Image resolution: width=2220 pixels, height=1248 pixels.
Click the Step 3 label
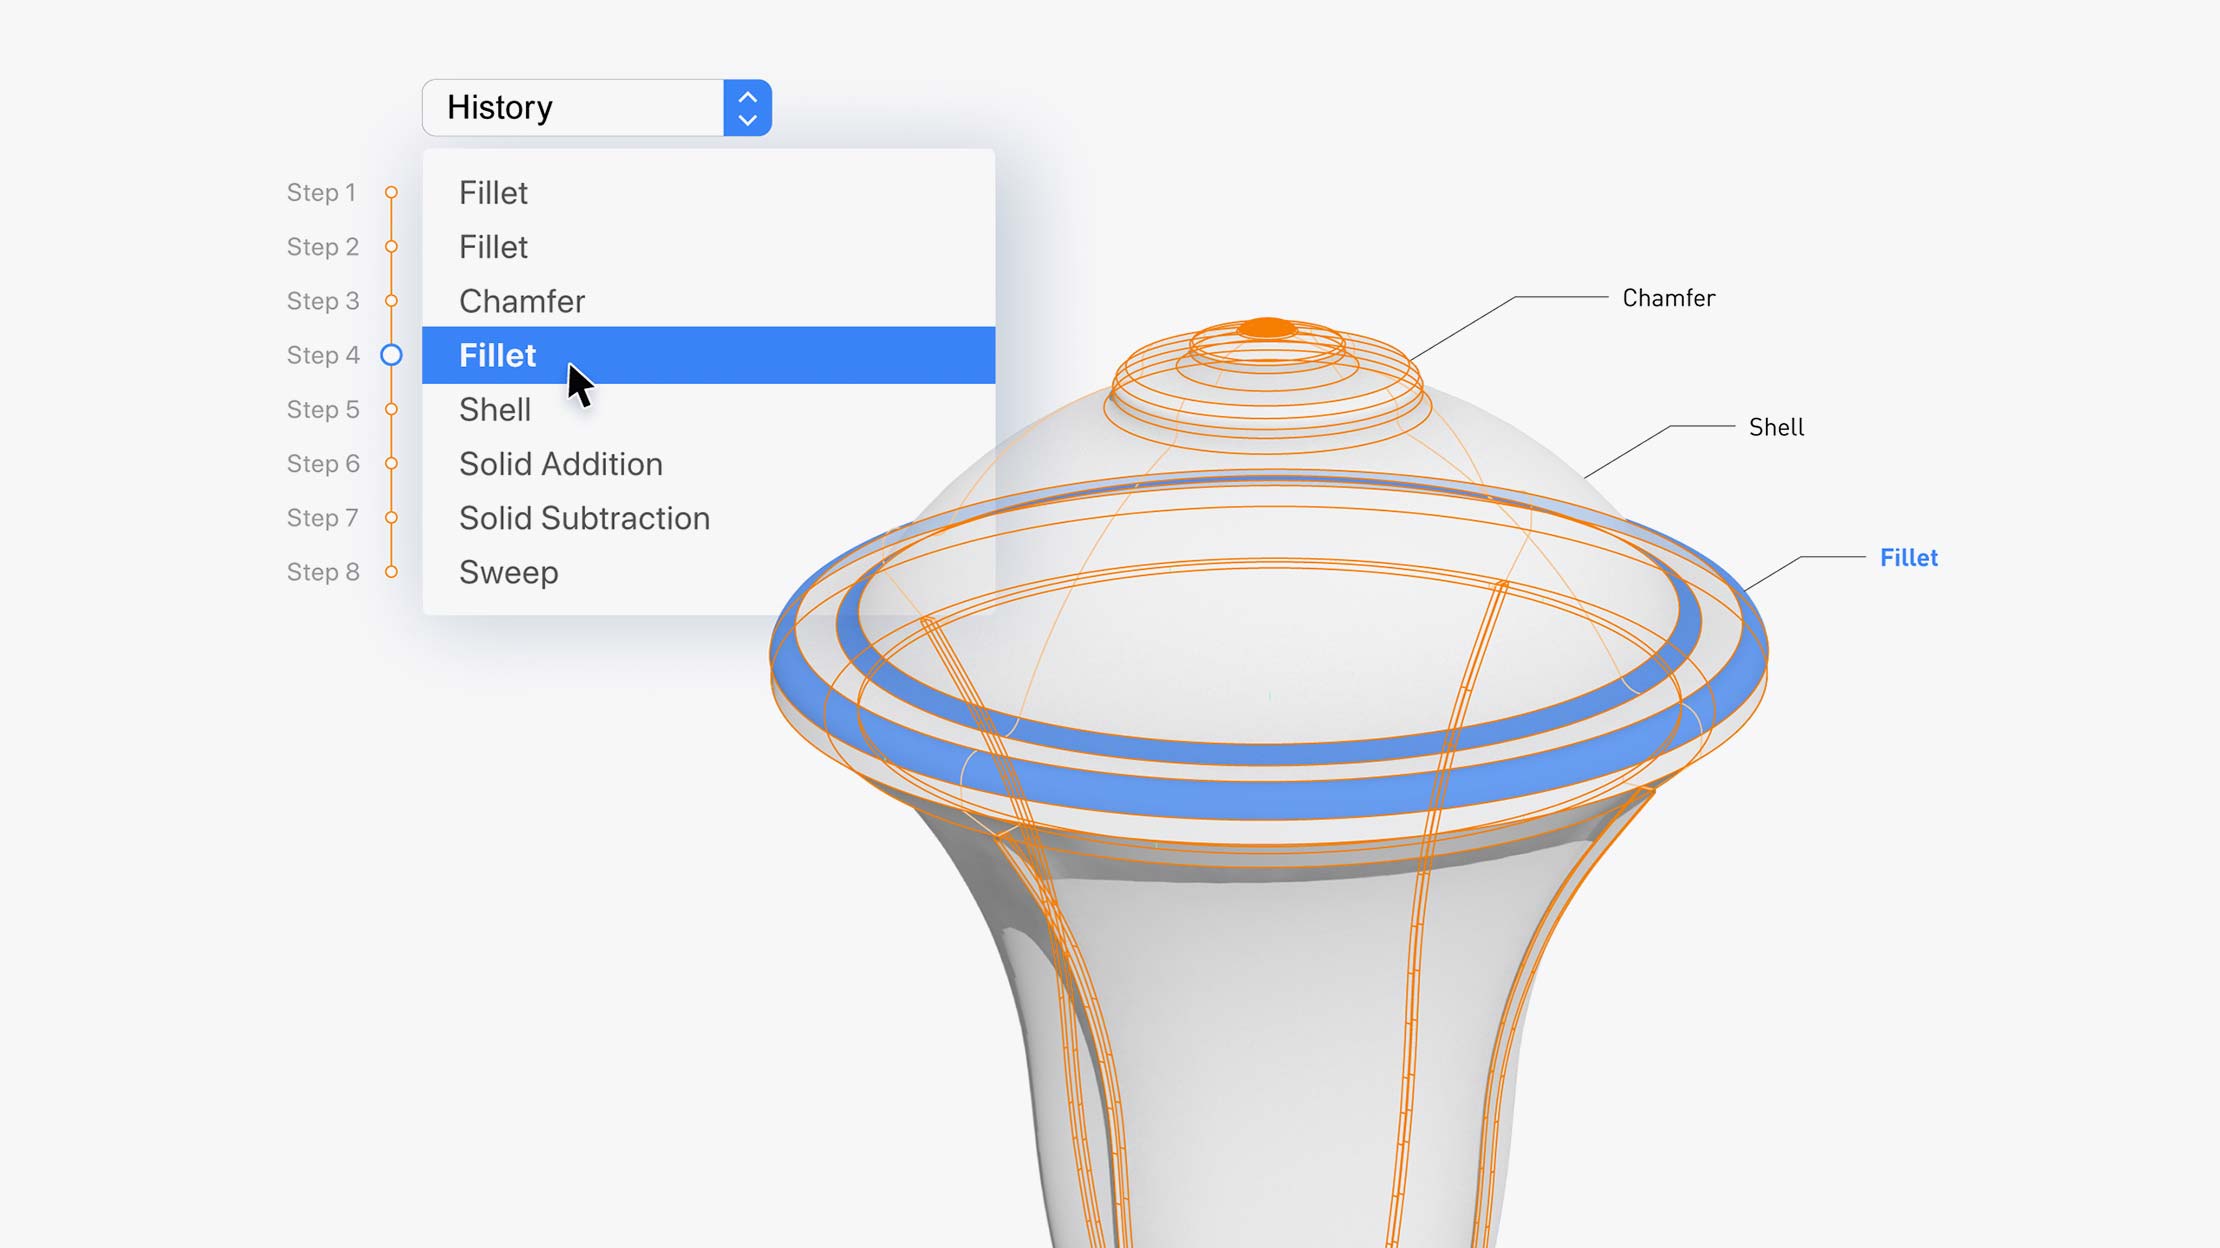pyautogui.click(x=322, y=300)
